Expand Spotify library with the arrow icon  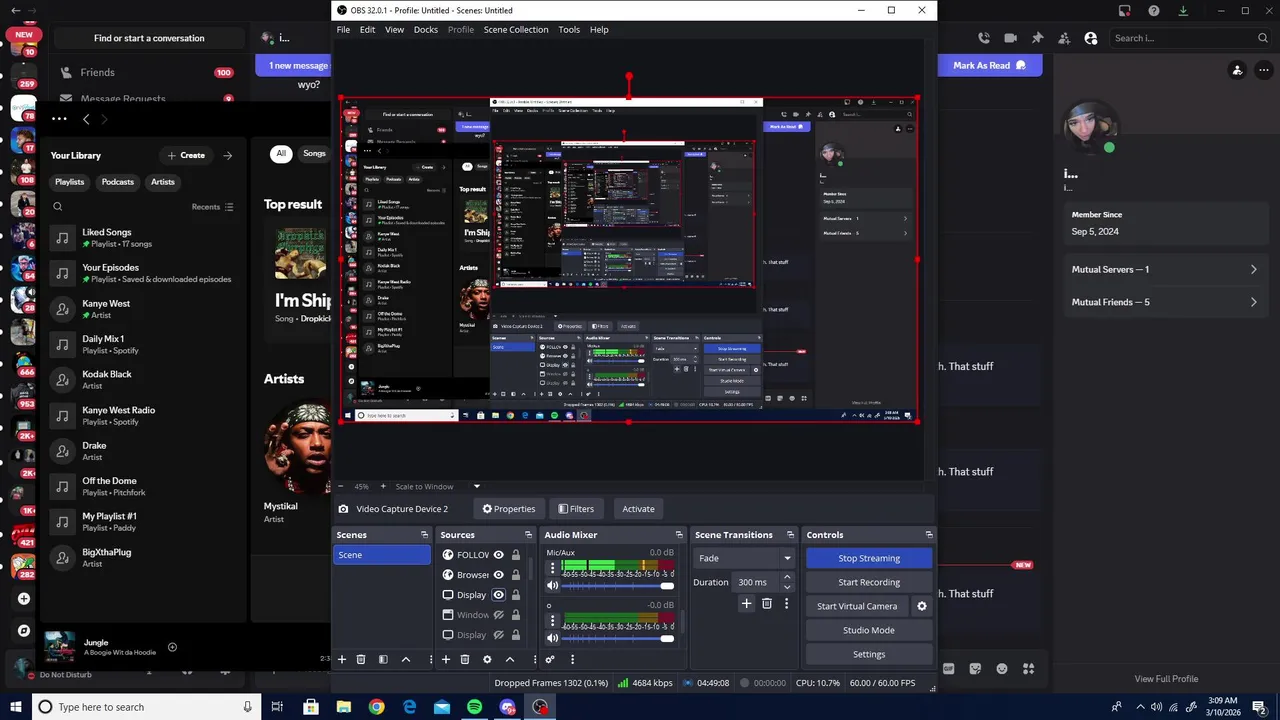227,155
